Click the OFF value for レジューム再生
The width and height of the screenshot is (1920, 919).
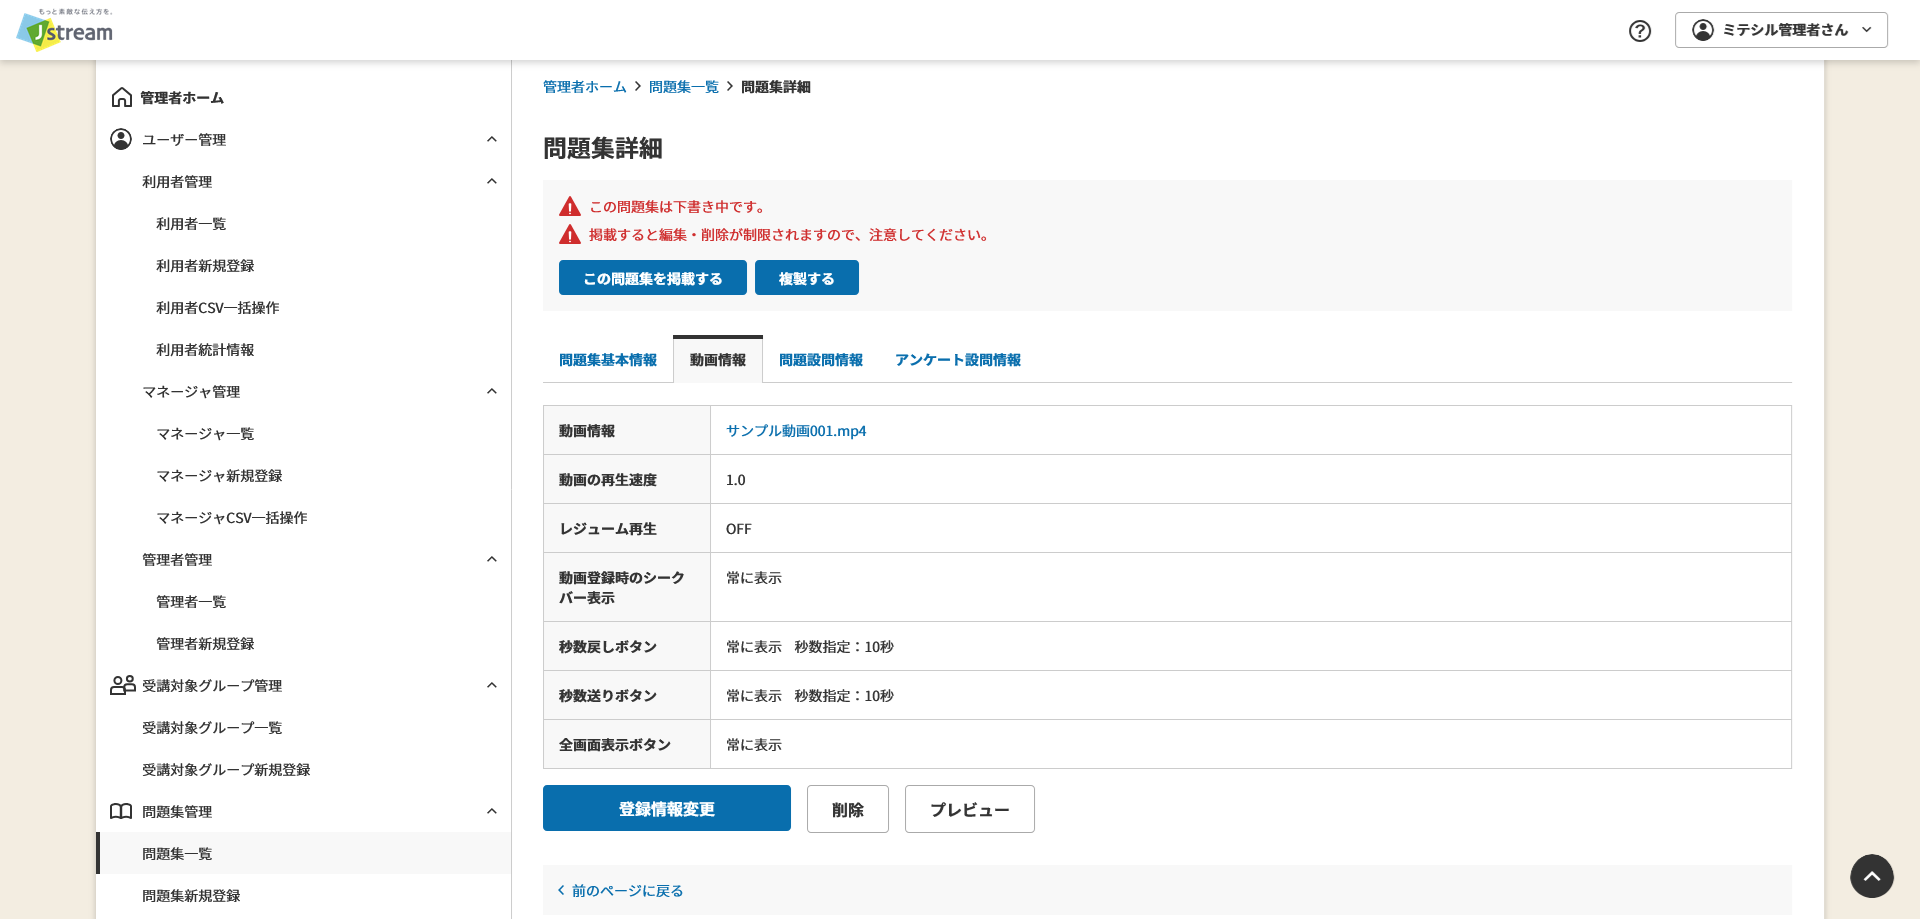pyautogui.click(x=739, y=529)
